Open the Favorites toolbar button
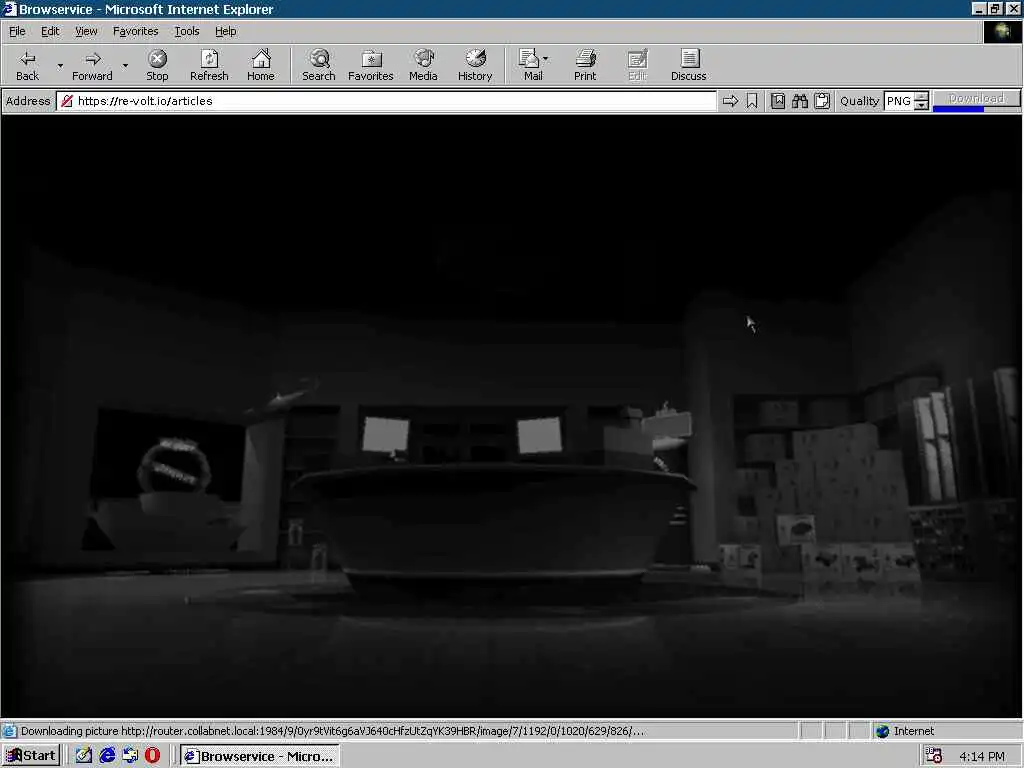Viewport: 1024px width, 768px height. coord(371,65)
